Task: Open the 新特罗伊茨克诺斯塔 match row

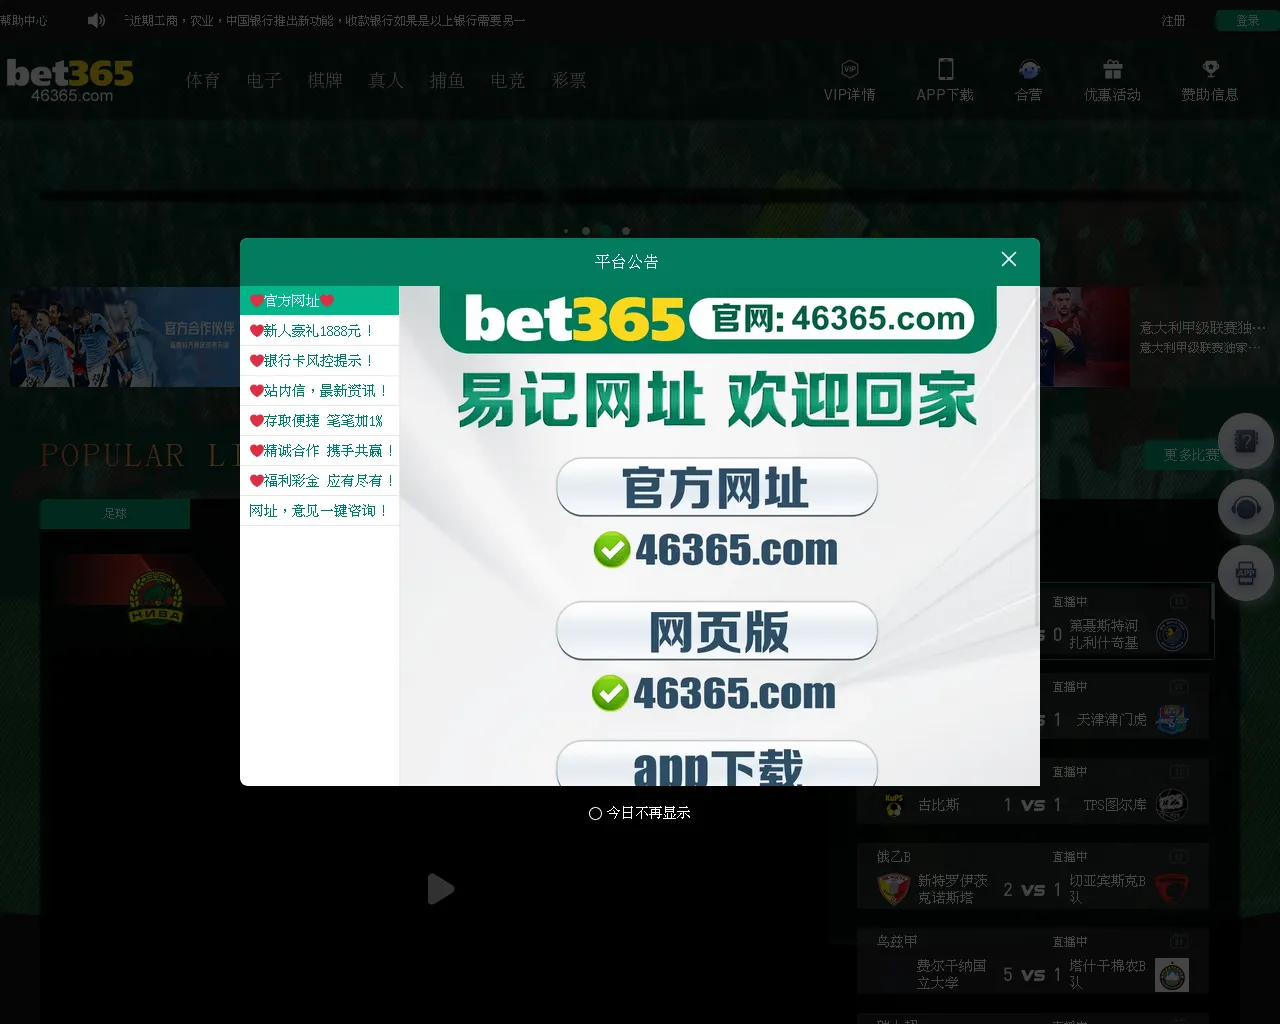Action: click(1033, 876)
